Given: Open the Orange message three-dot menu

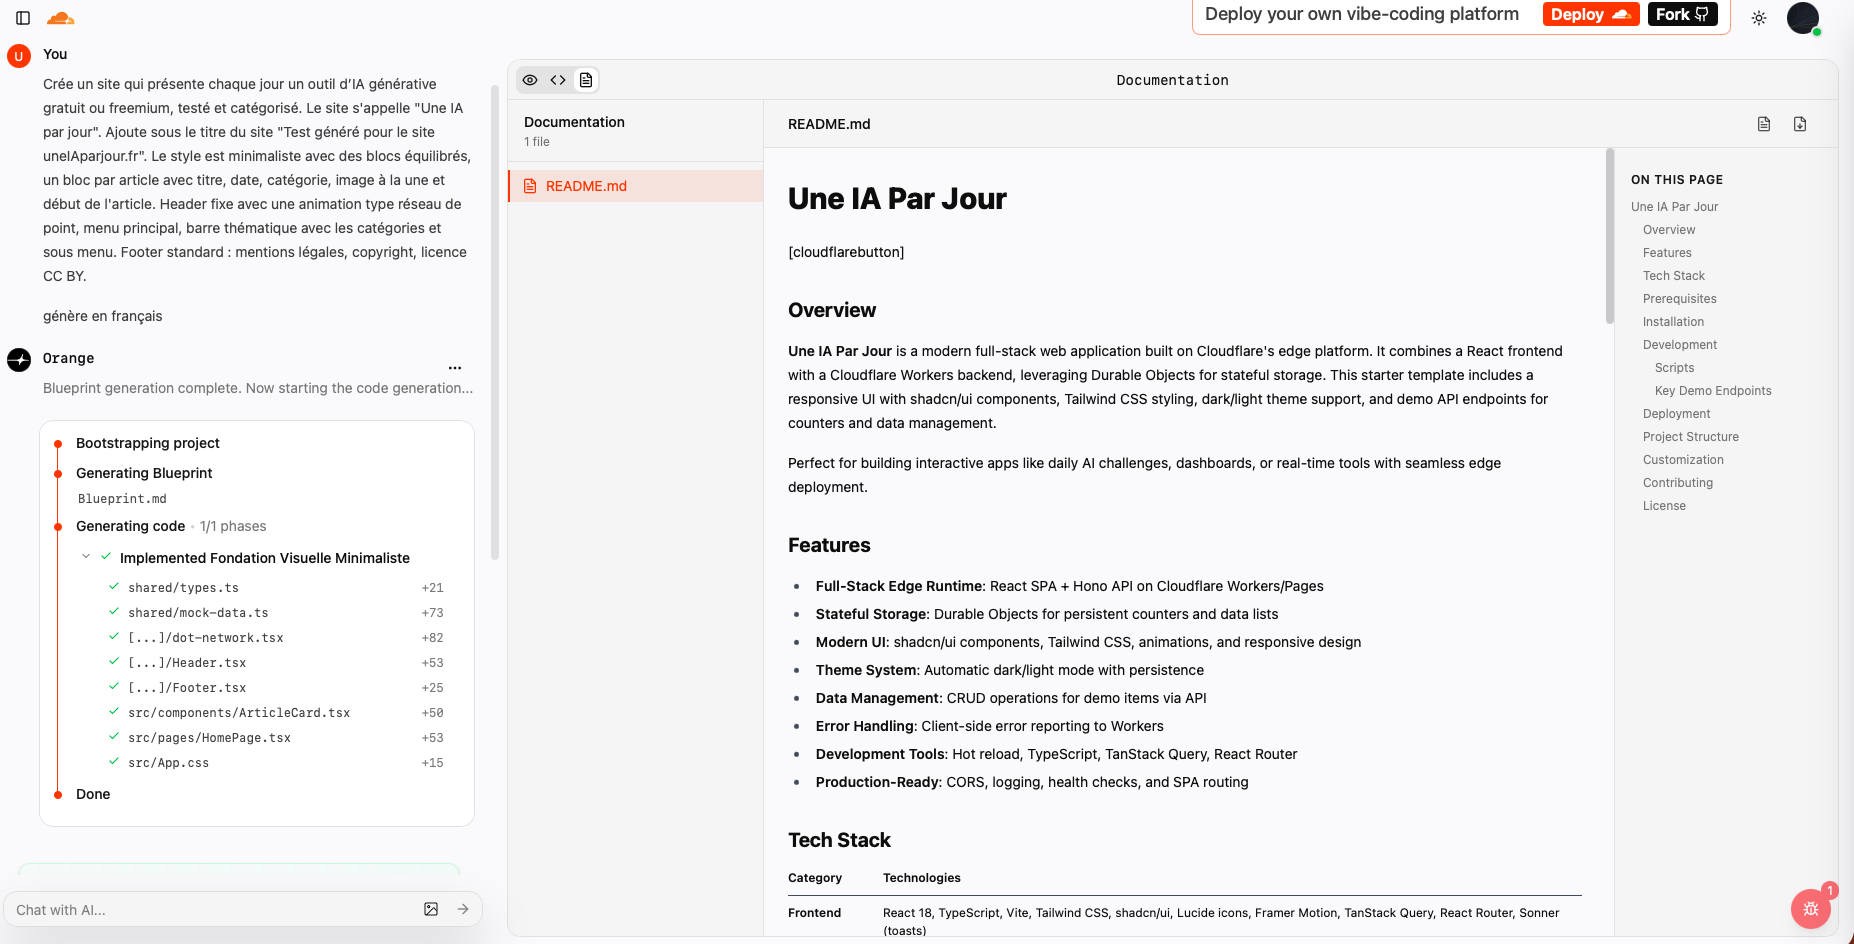Looking at the screenshot, I should (455, 368).
